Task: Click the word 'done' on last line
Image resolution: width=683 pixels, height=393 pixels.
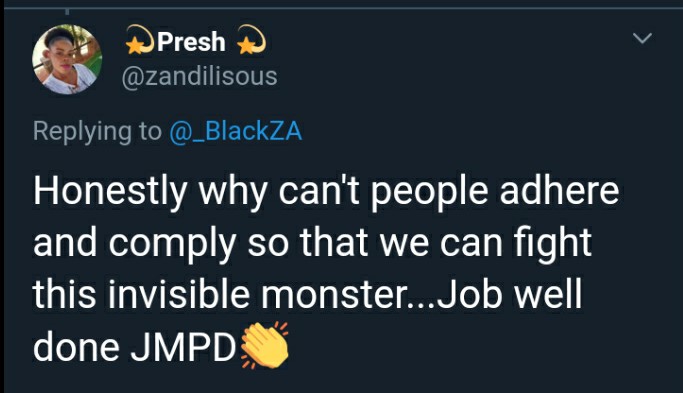Action: pyautogui.click(x=76, y=347)
